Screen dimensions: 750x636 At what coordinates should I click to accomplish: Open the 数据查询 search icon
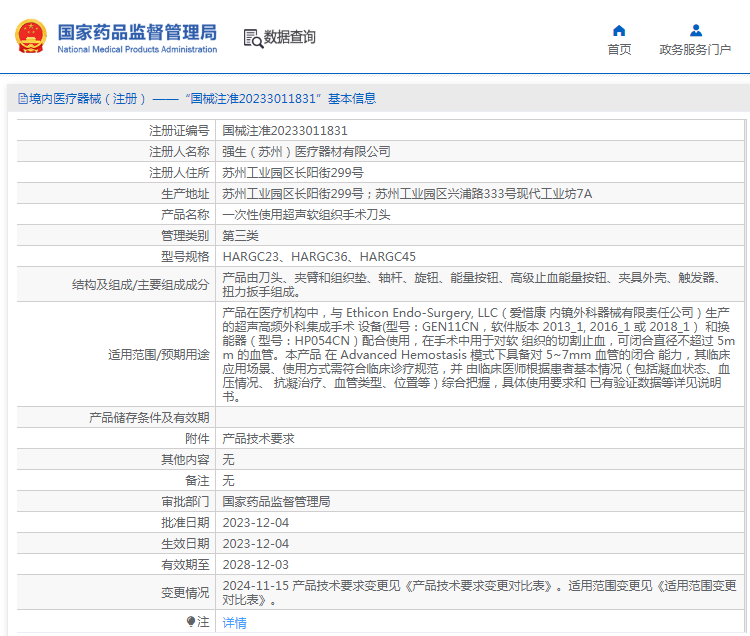point(253,38)
